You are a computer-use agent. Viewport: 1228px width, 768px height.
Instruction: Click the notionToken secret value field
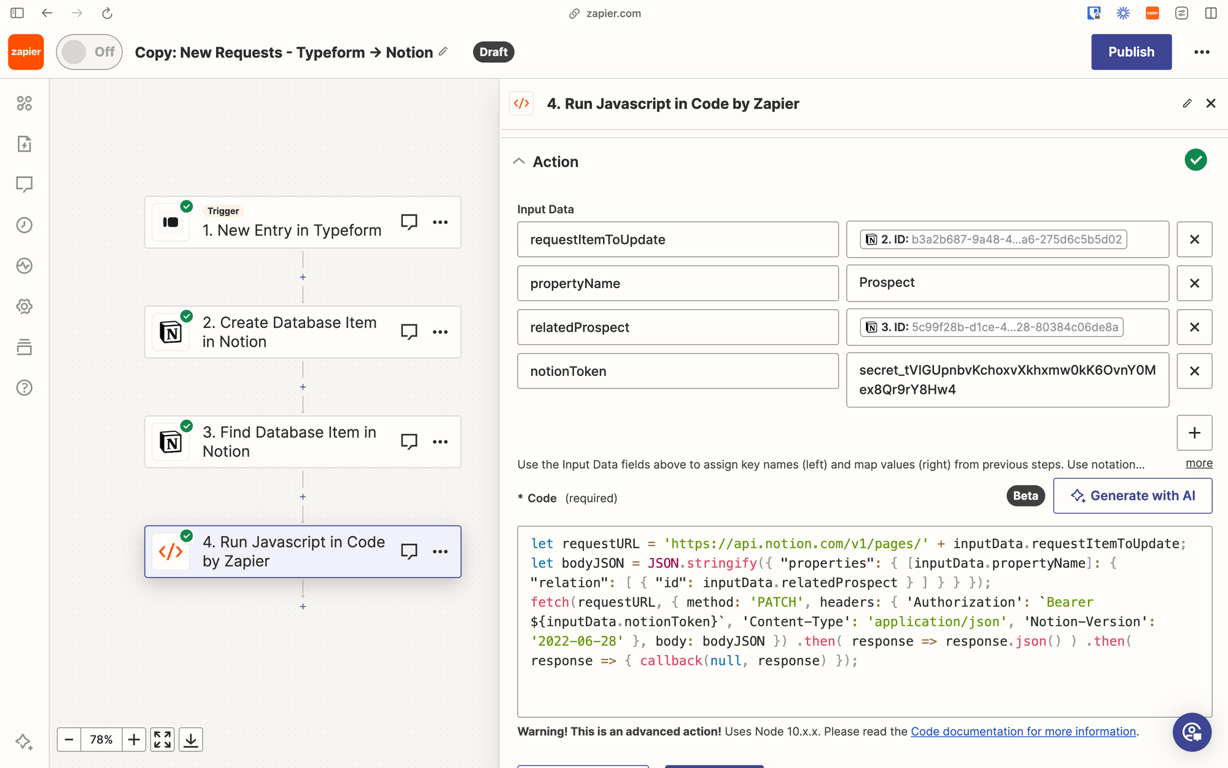1007,380
